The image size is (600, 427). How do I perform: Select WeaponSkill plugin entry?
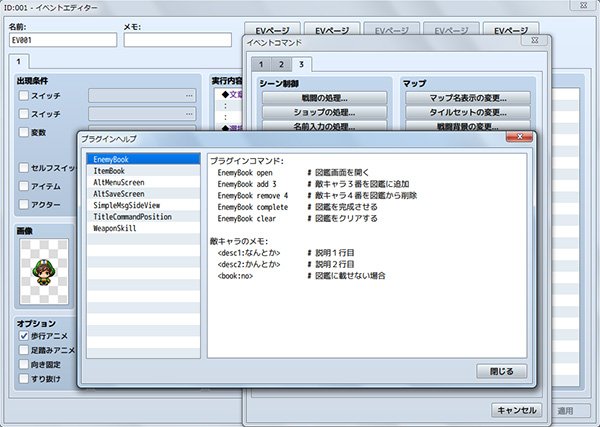[143, 228]
